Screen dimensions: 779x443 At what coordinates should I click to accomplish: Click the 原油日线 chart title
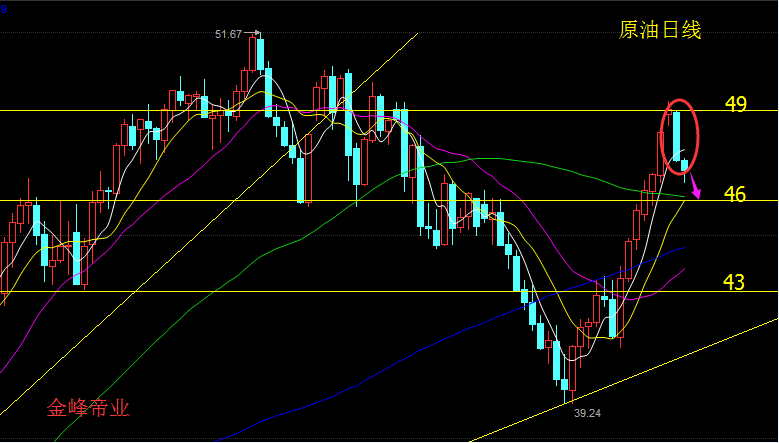coord(660,30)
